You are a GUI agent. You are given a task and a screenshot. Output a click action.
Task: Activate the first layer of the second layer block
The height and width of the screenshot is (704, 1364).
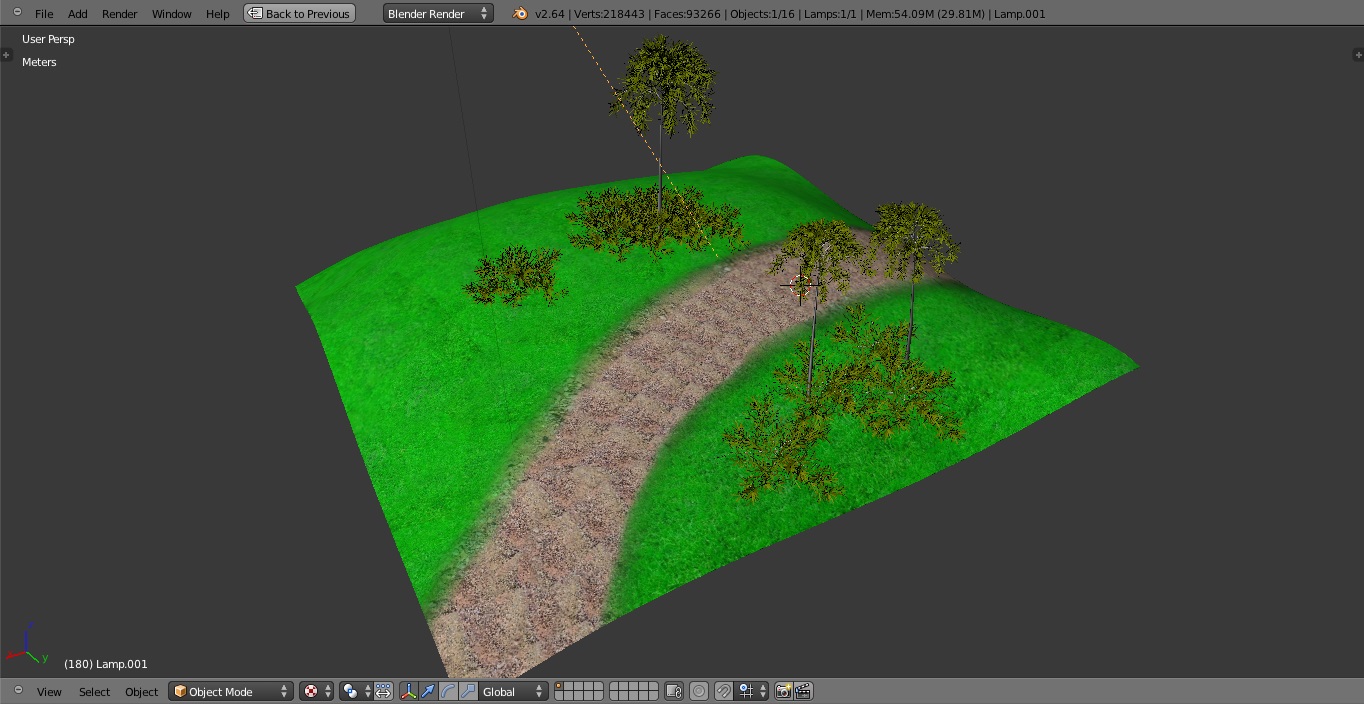(614, 686)
